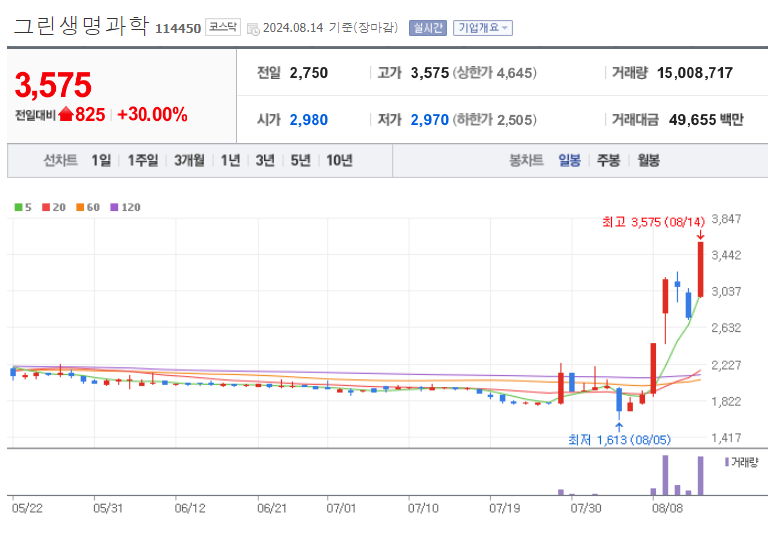Click the red up-arrow price change icon
768x540 pixels.
66,114
